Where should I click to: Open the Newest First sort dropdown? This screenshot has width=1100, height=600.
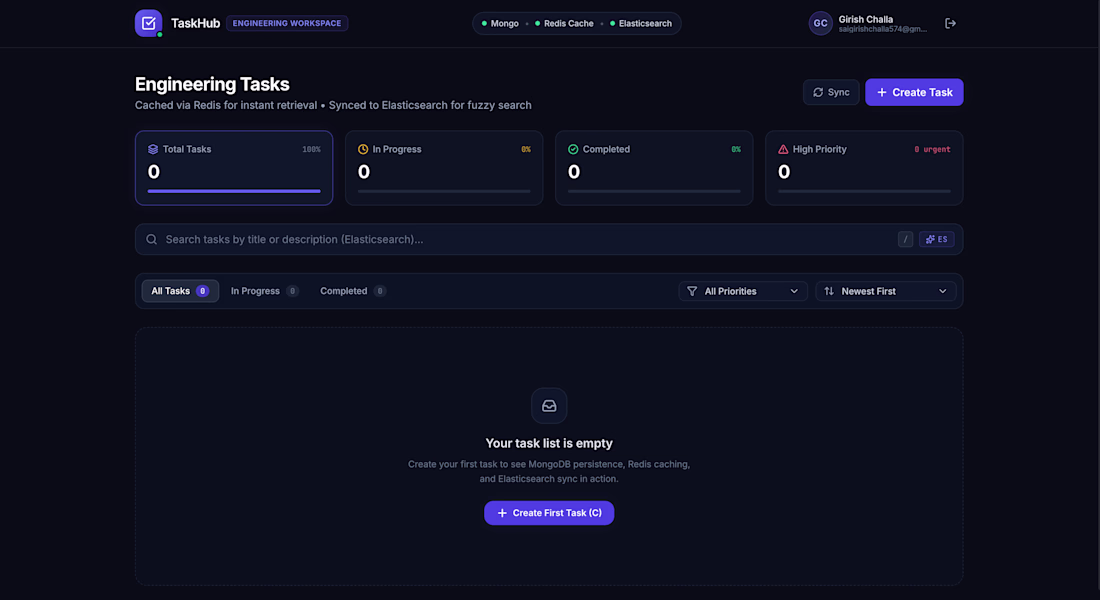tap(885, 291)
